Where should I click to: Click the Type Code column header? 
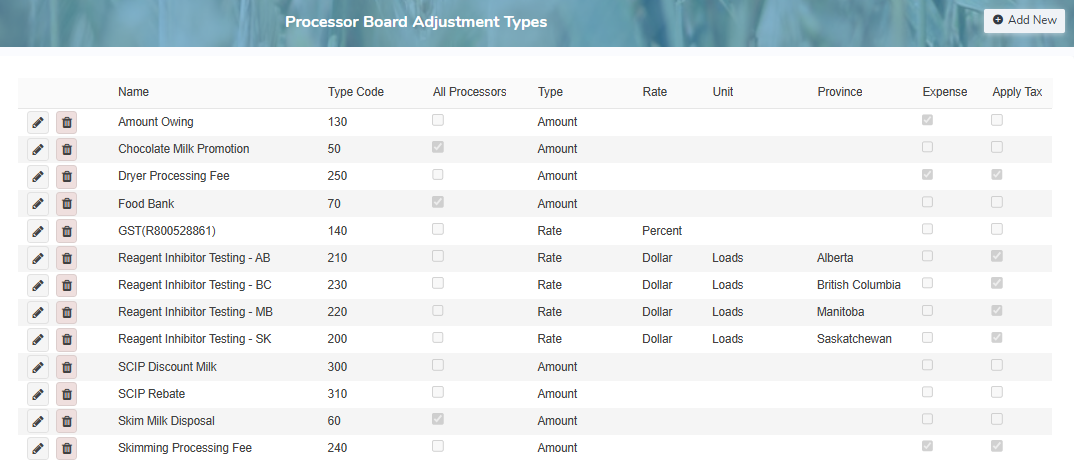pyautogui.click(x=355, y=92)
